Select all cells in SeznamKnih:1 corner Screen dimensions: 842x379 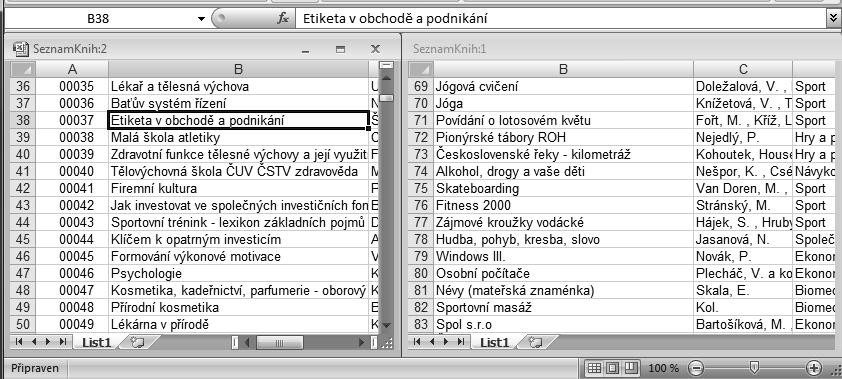point(421,69)
